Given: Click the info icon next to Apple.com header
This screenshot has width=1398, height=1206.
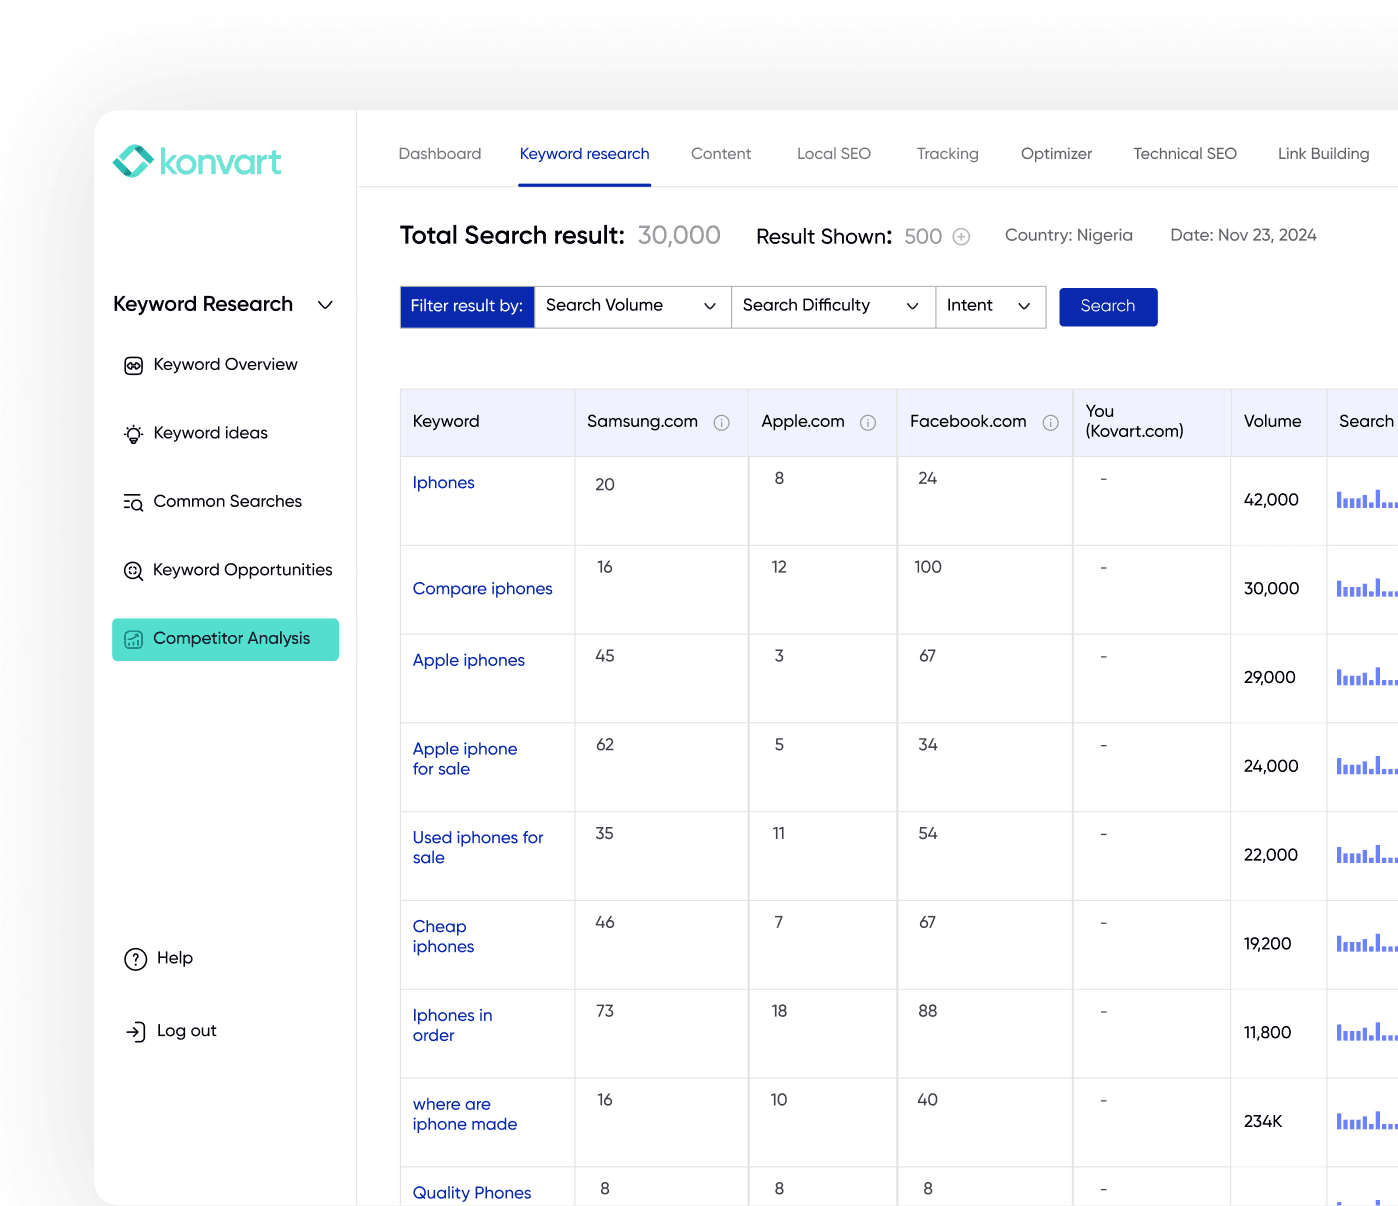Looking at the screenshot, I should coord(866,423).
